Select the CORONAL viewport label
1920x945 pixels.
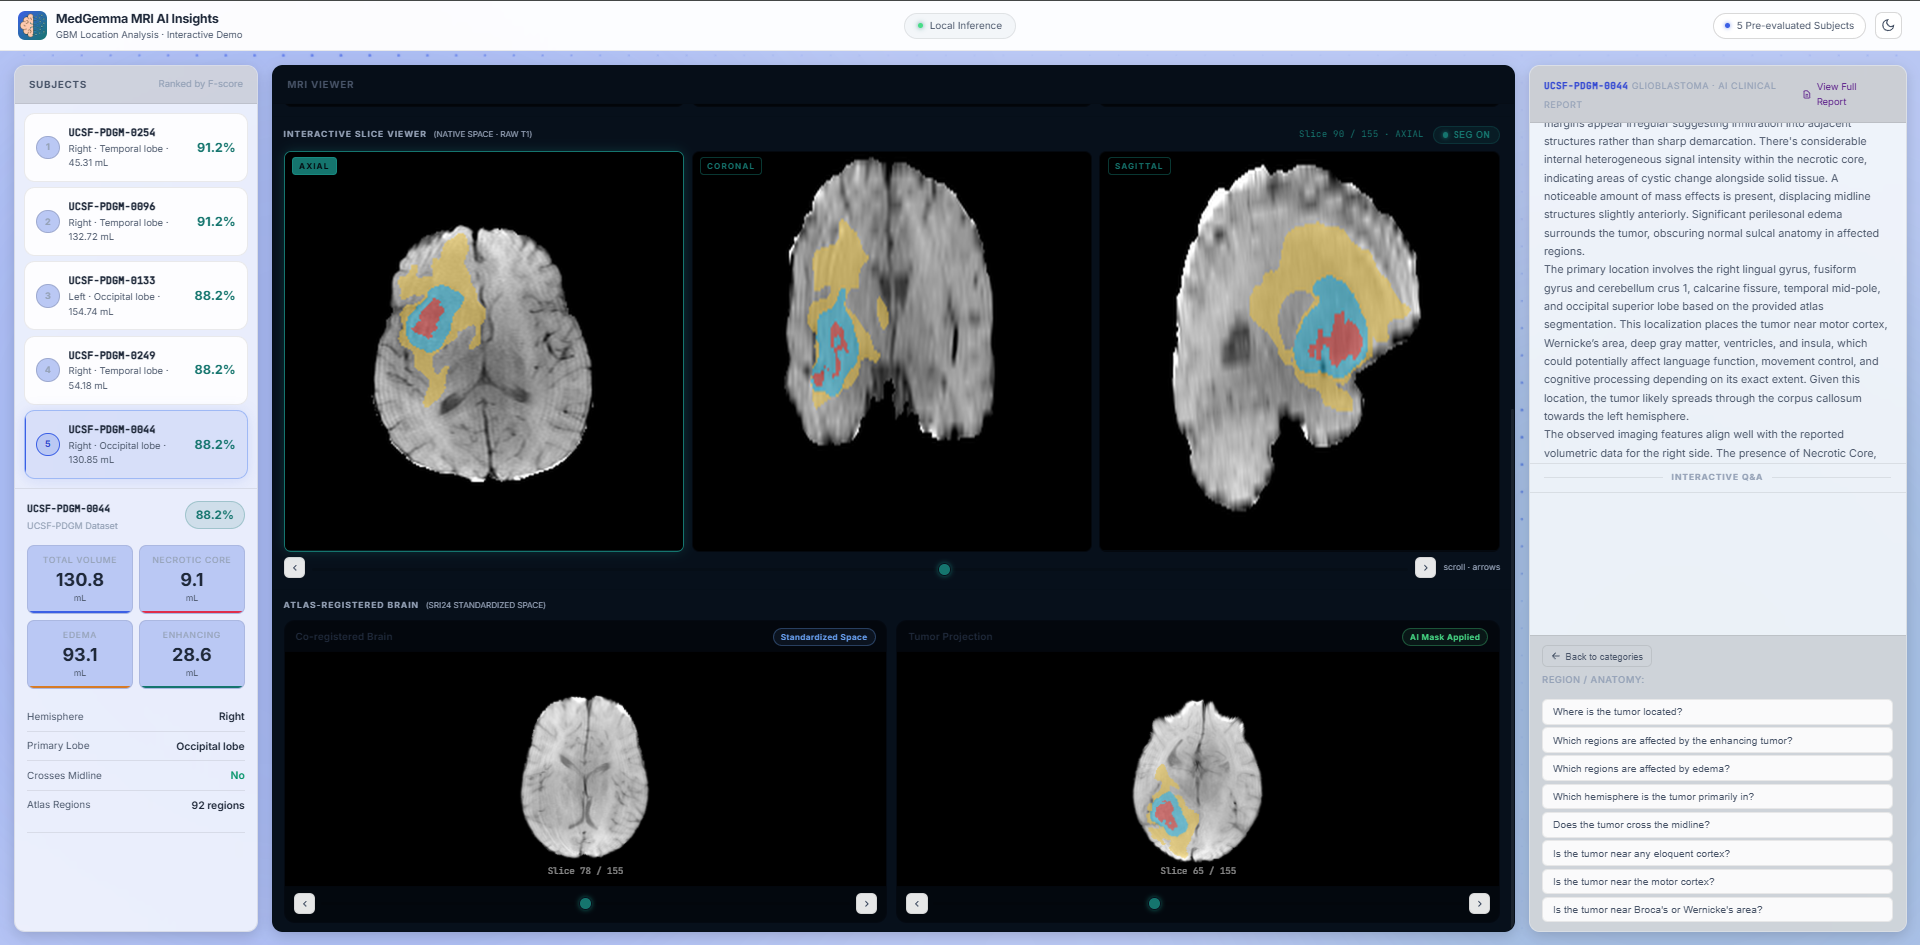[x=731, y=166]
